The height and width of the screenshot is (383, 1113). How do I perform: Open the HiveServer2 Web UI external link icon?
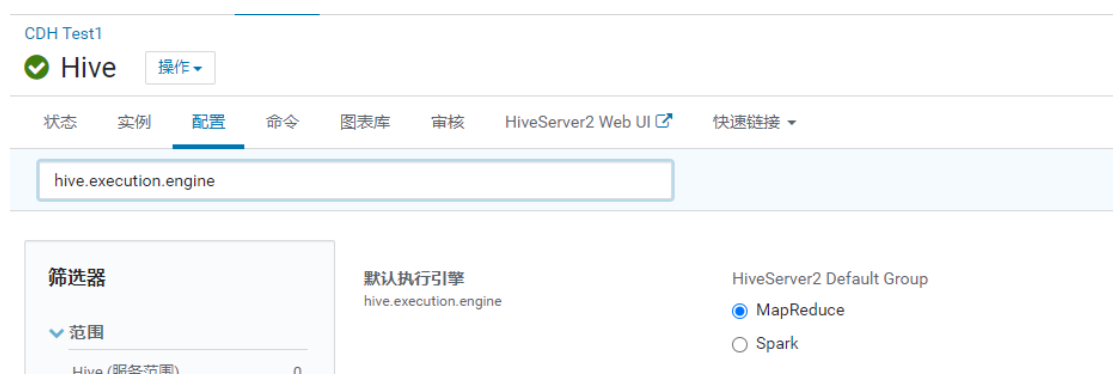(664, 121)
